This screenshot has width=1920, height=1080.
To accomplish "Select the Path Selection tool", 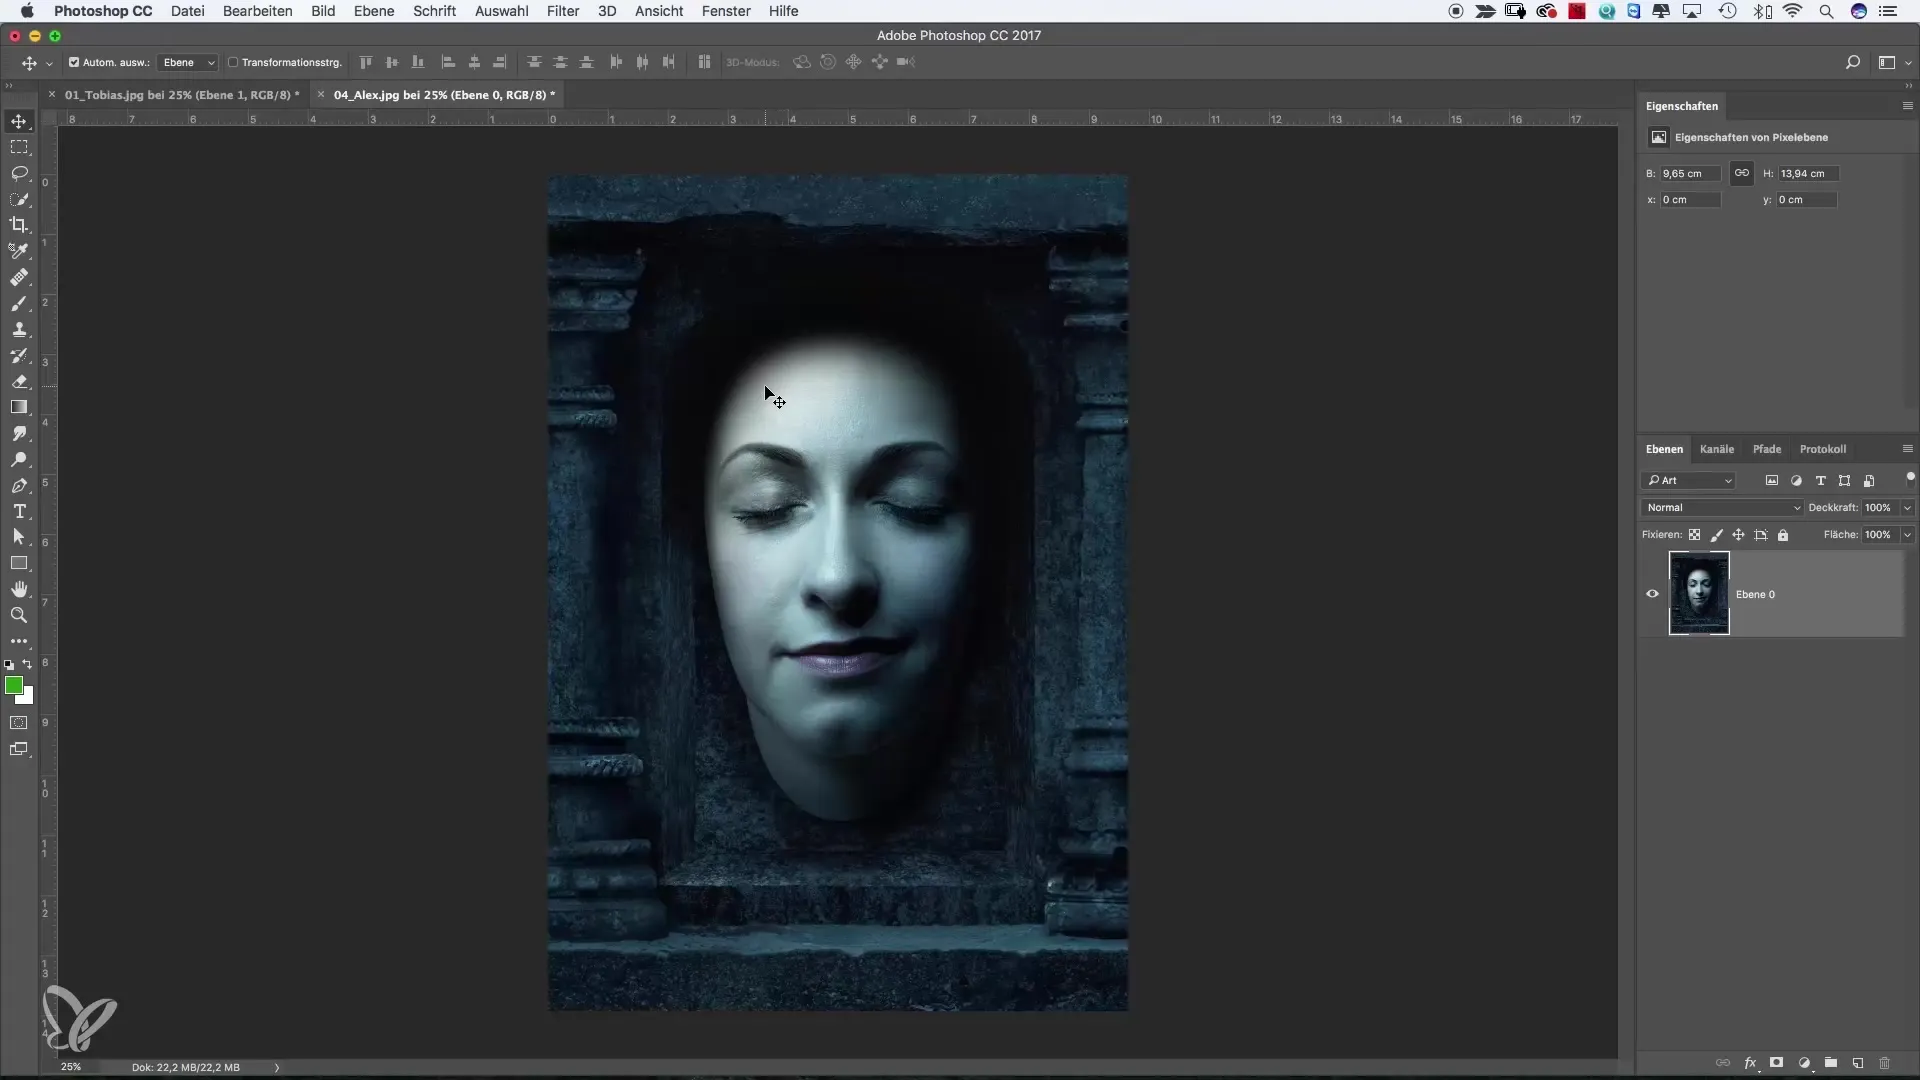I will (19, 537).
